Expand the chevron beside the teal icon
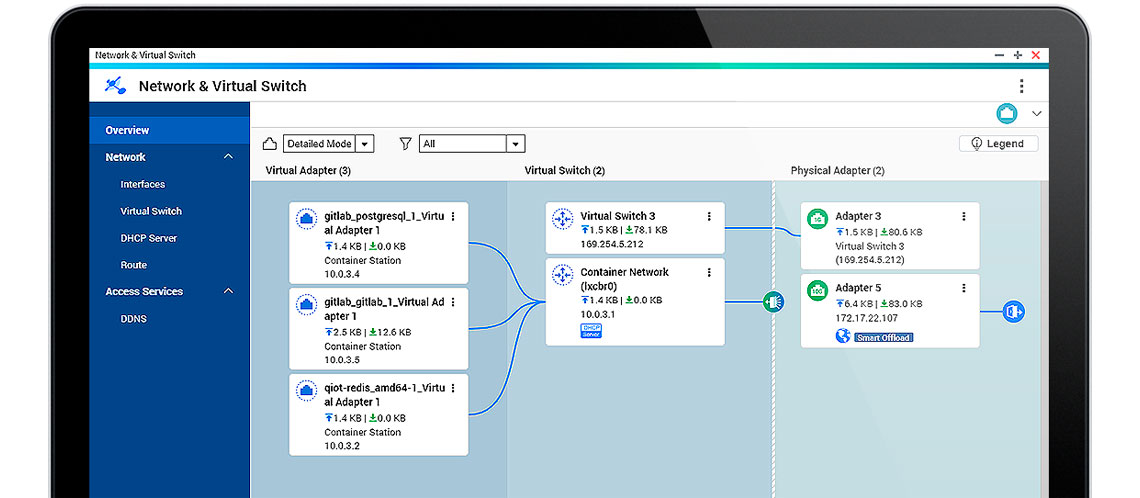 tap(1036, 114)
